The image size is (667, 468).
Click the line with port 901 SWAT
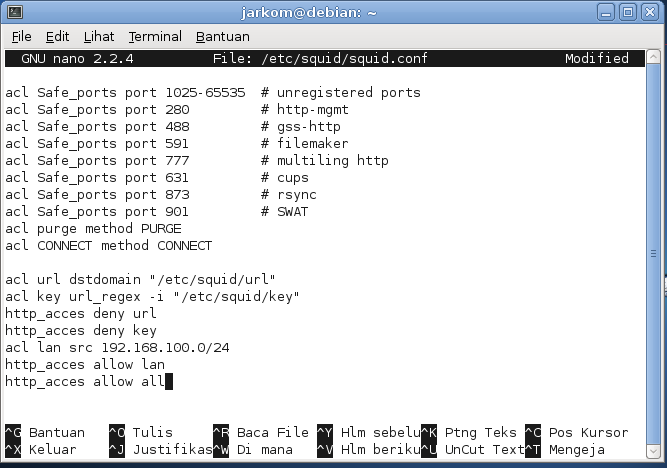point(157,212)
